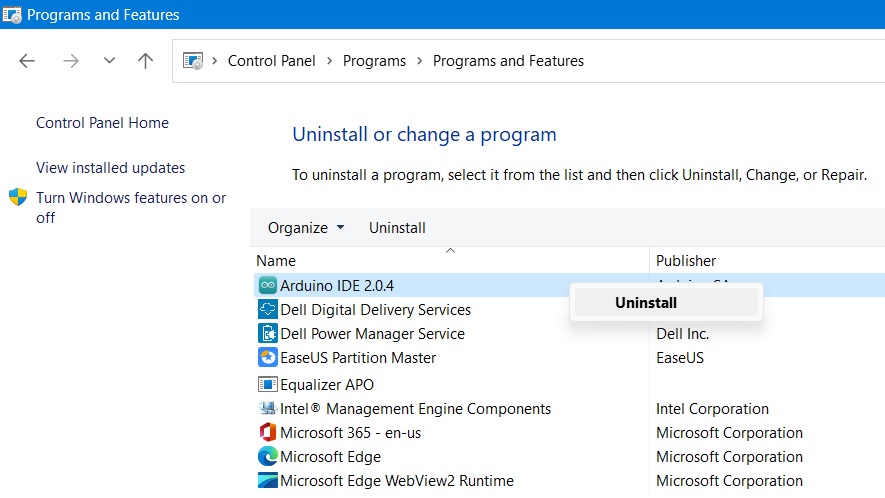Click the EaseUS Partition Master icon
The height and width of the screenshot is (498, 885).
[x=268, y=357]
